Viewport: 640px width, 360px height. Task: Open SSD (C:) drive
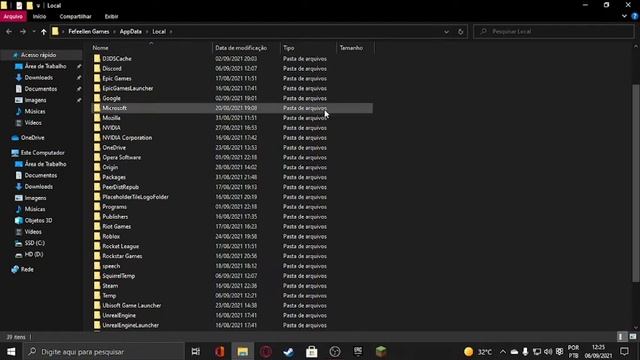34,243
